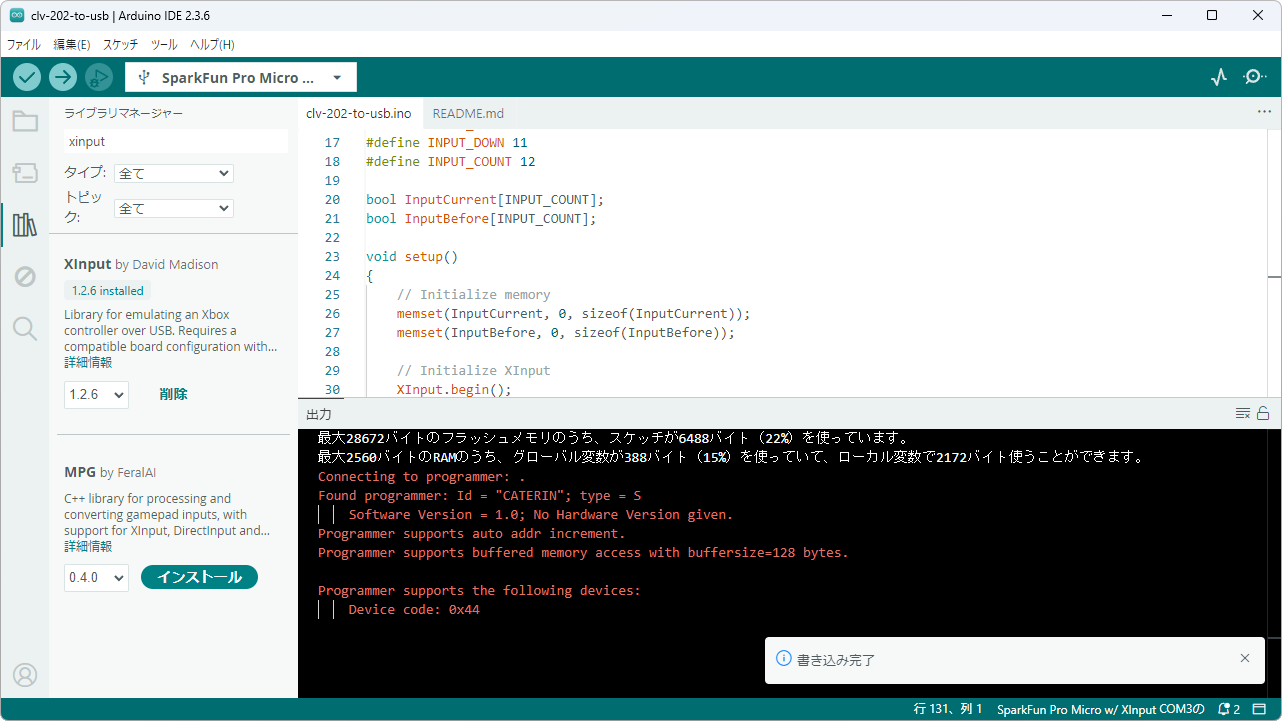Click the Verify sketch checkmark button
Viewport: 1282px width, 721px height.
[x=27, y=77]
